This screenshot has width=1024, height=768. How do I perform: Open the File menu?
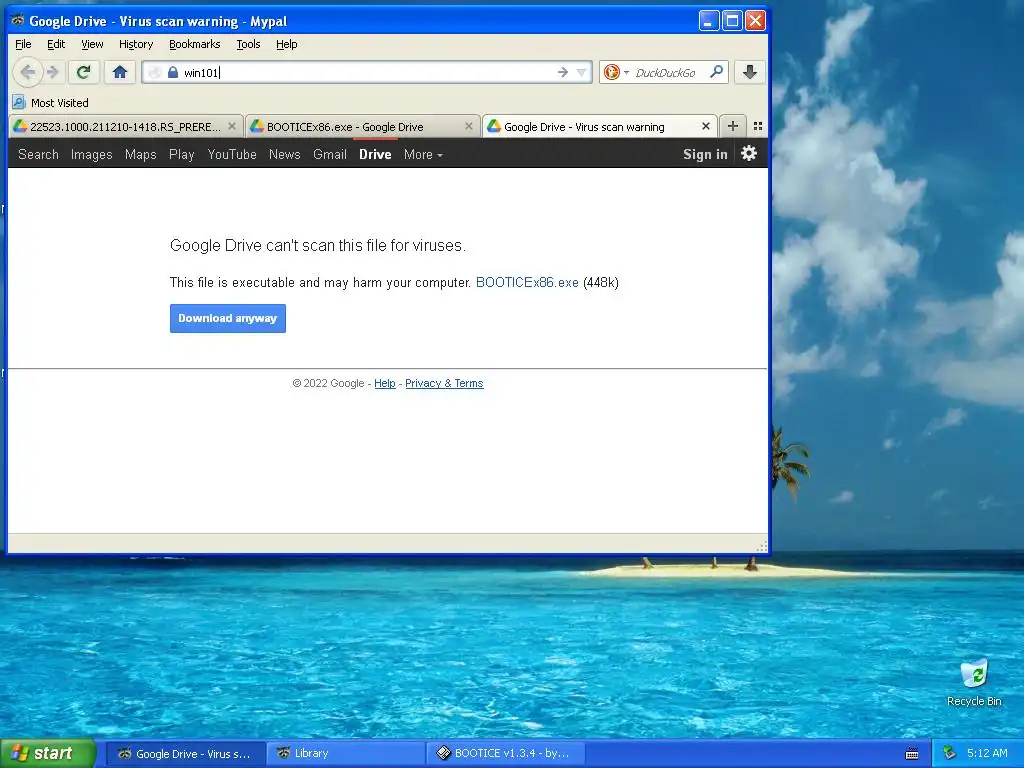click(23, 44)
